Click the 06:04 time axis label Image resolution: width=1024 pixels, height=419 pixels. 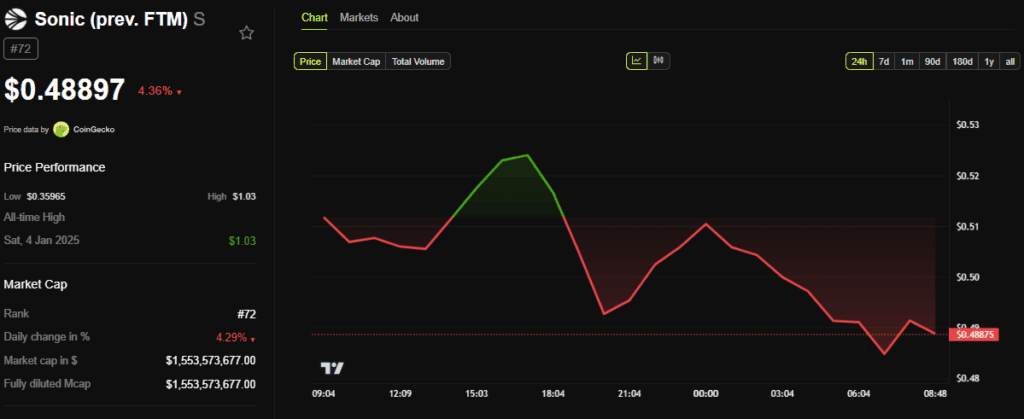(859, 394)
